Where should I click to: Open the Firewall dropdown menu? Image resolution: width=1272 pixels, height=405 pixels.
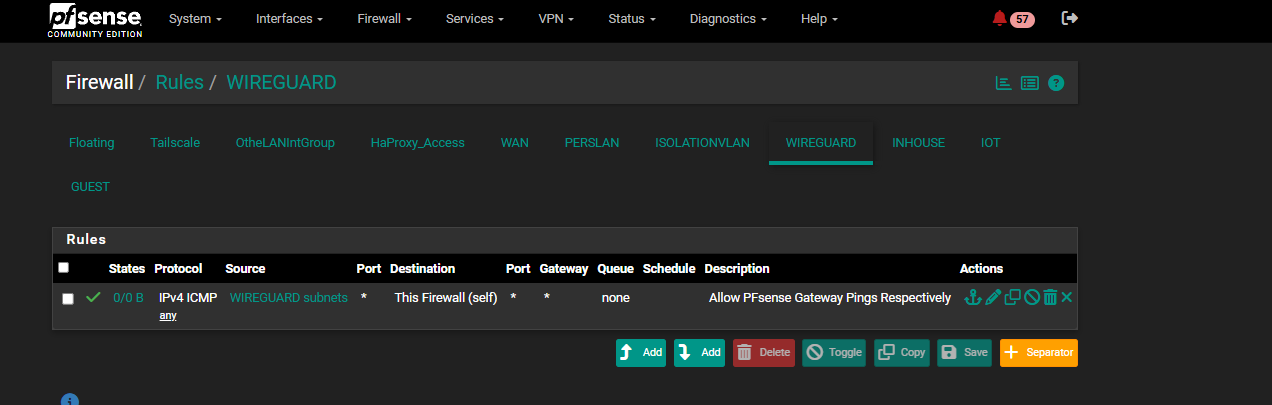point(385,19)
